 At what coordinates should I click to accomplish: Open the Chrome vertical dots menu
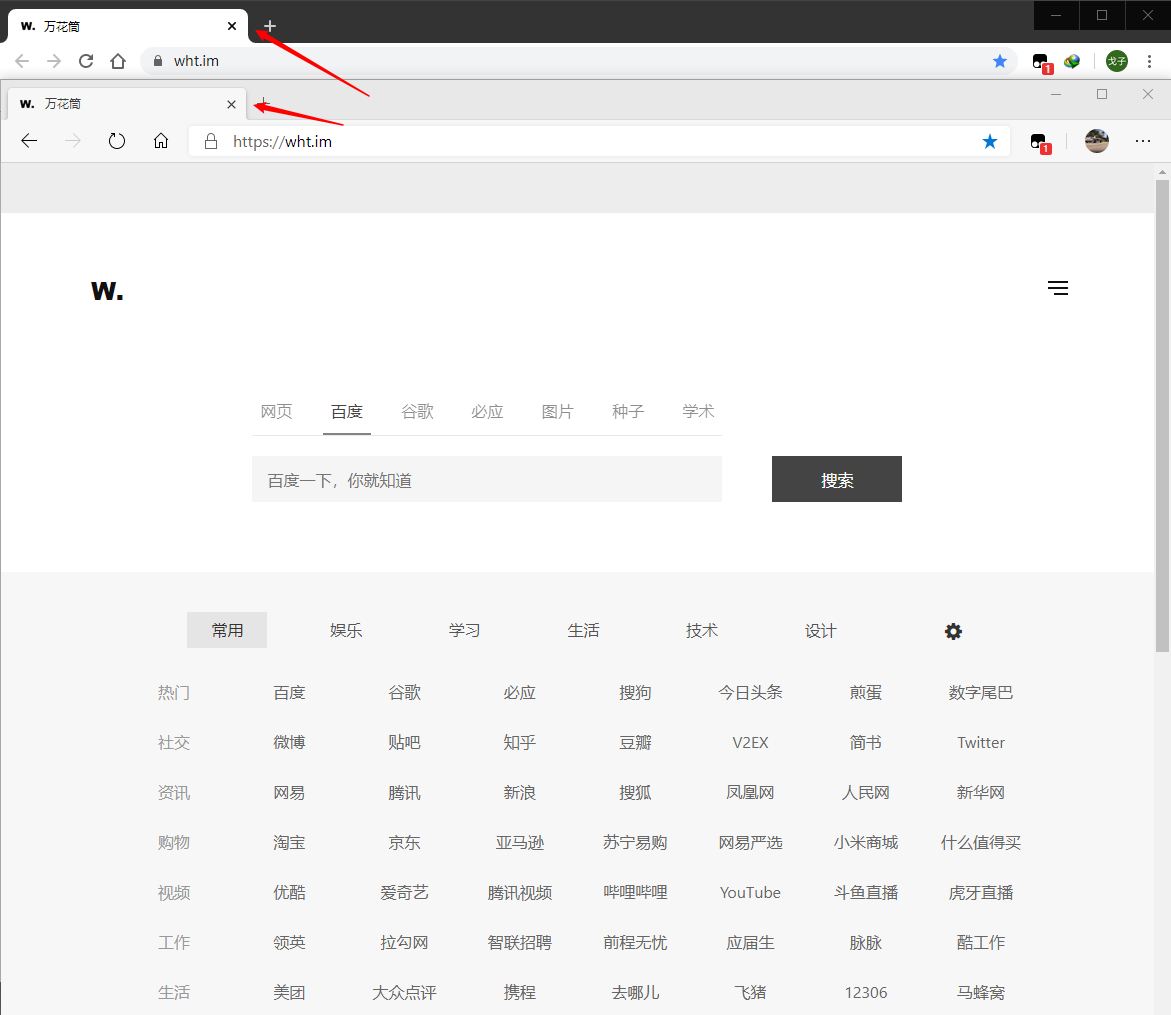[1149, 61]
